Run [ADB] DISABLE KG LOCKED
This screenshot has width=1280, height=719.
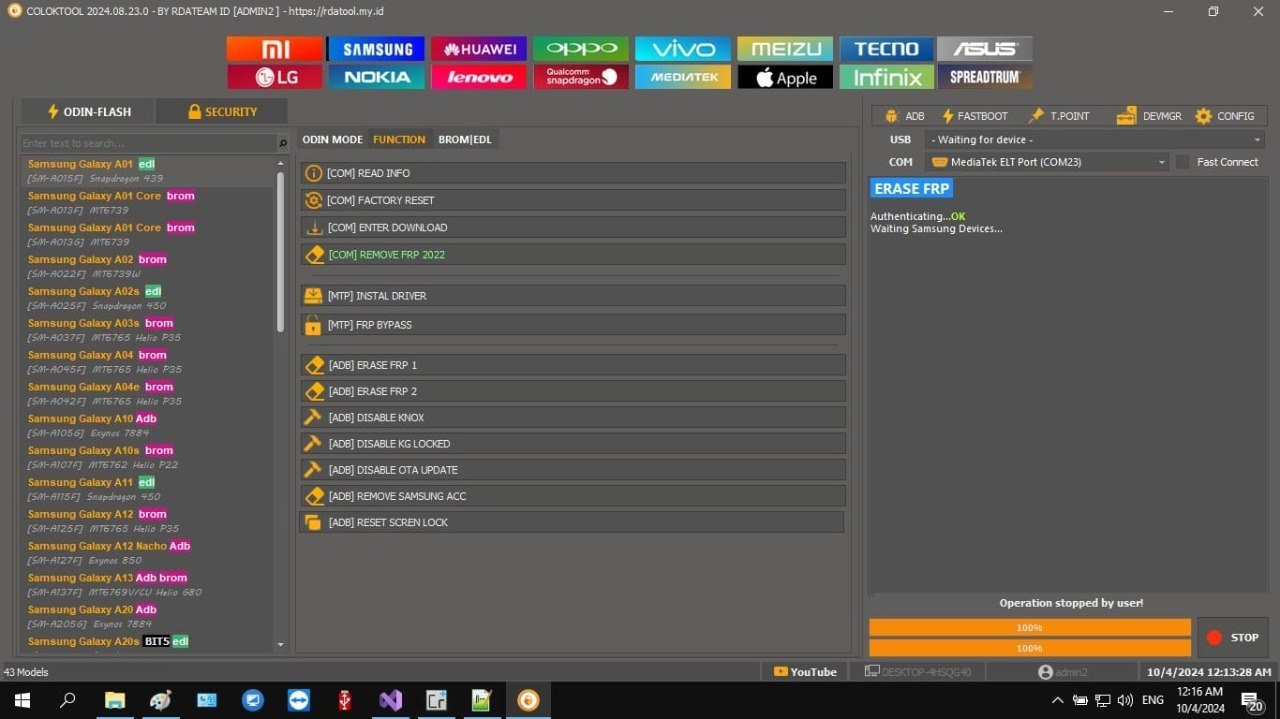[x=573, y=443]
